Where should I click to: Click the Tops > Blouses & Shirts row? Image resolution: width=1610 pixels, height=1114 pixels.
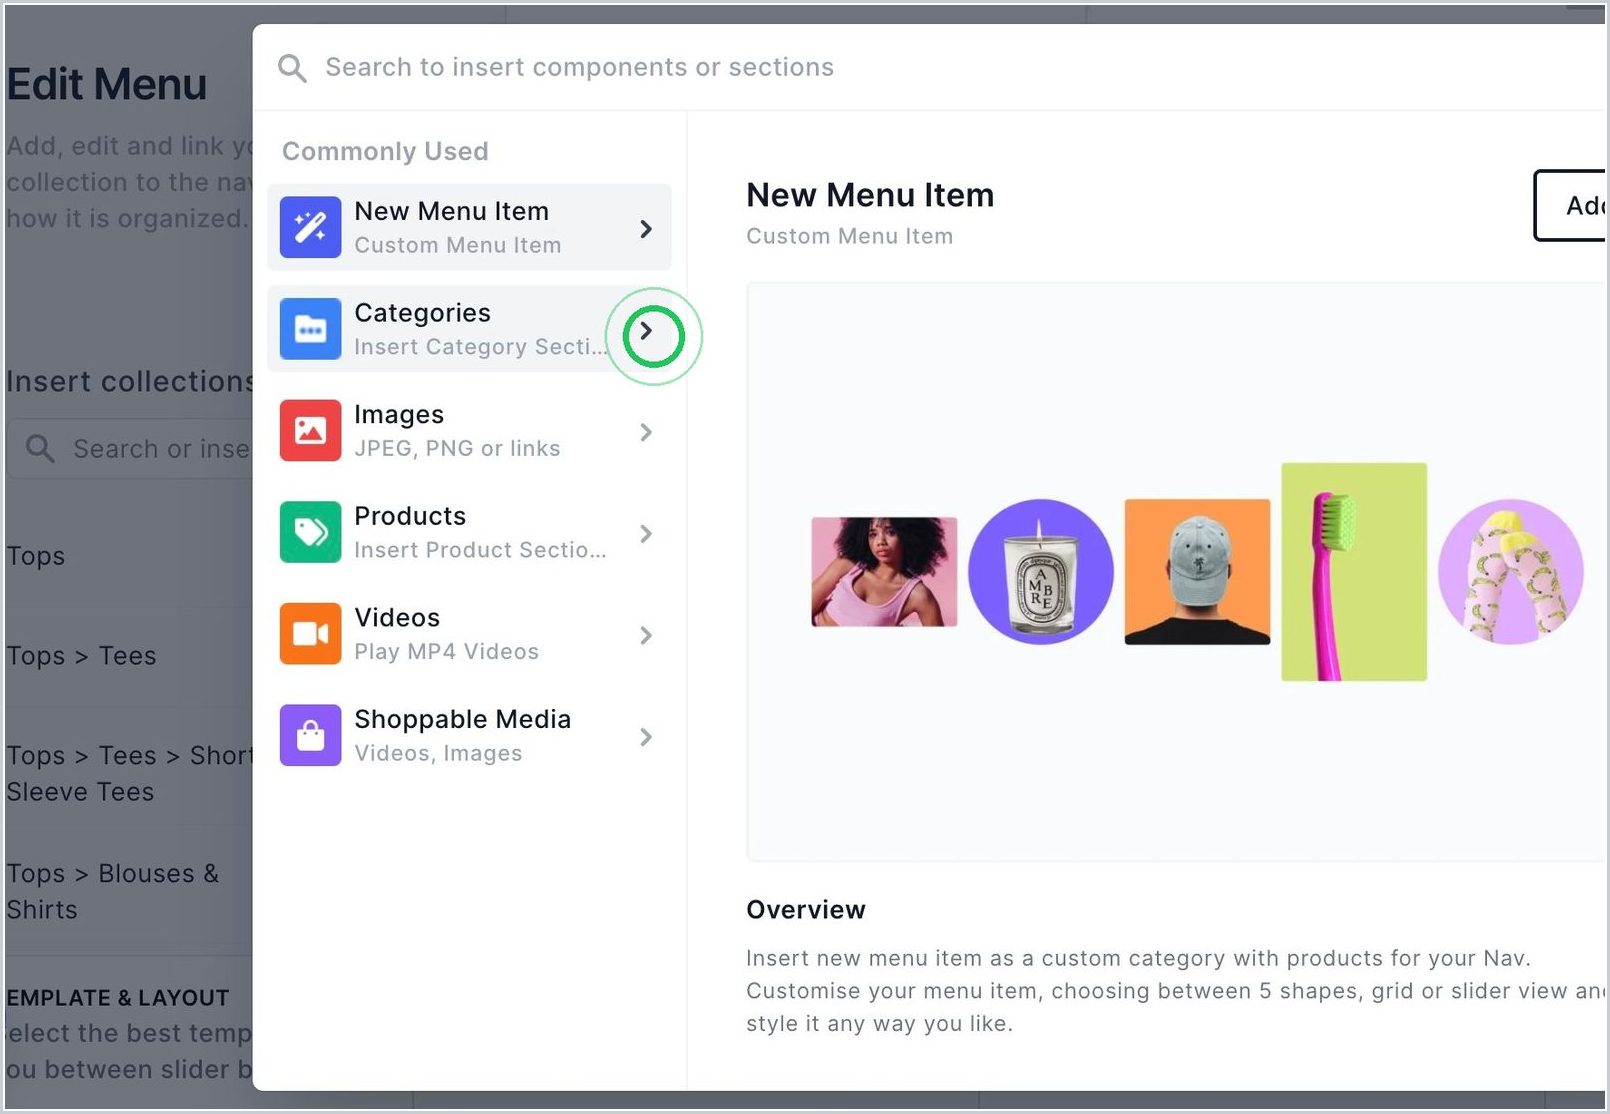(x=129, y=891)
